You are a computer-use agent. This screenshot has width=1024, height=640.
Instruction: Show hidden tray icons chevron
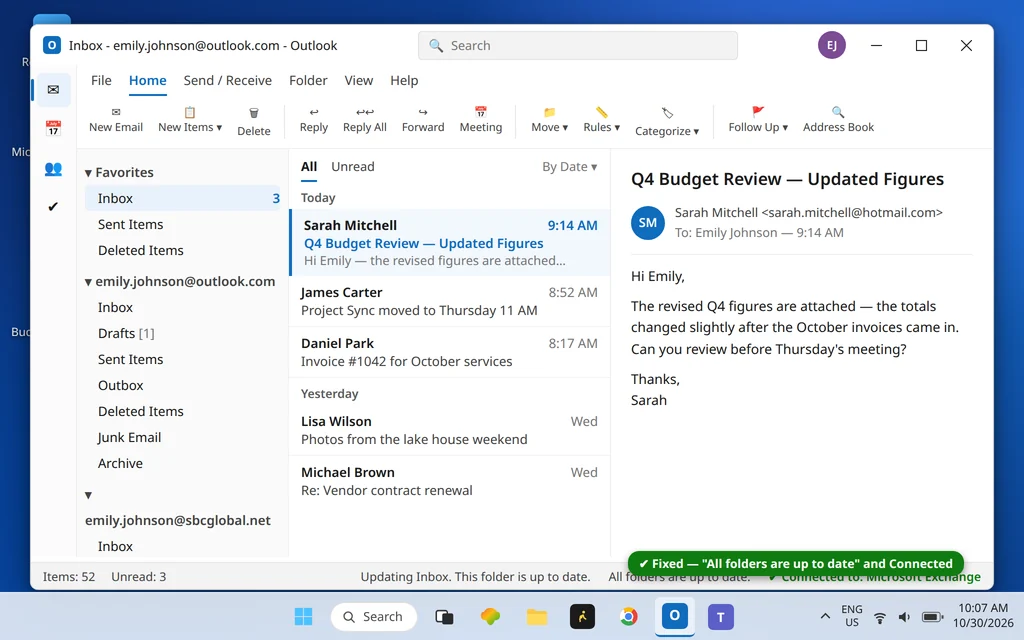coord(825,616)
